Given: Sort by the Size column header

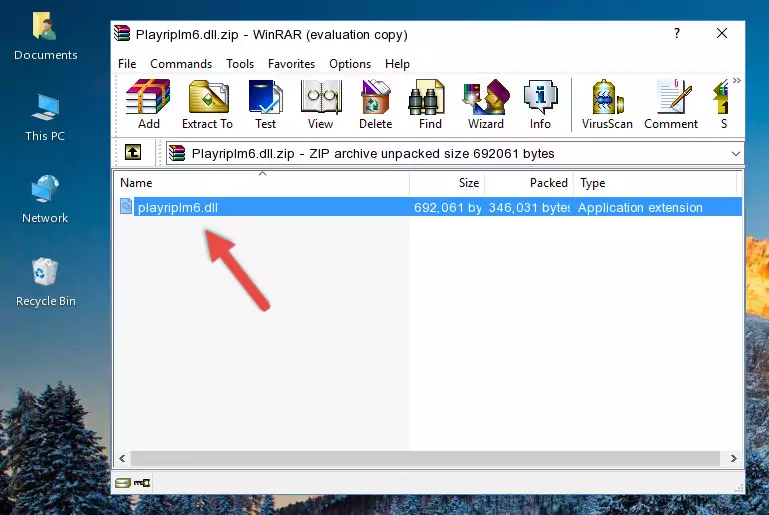Looking at the screenshot, I should click(x=447, y=182).
